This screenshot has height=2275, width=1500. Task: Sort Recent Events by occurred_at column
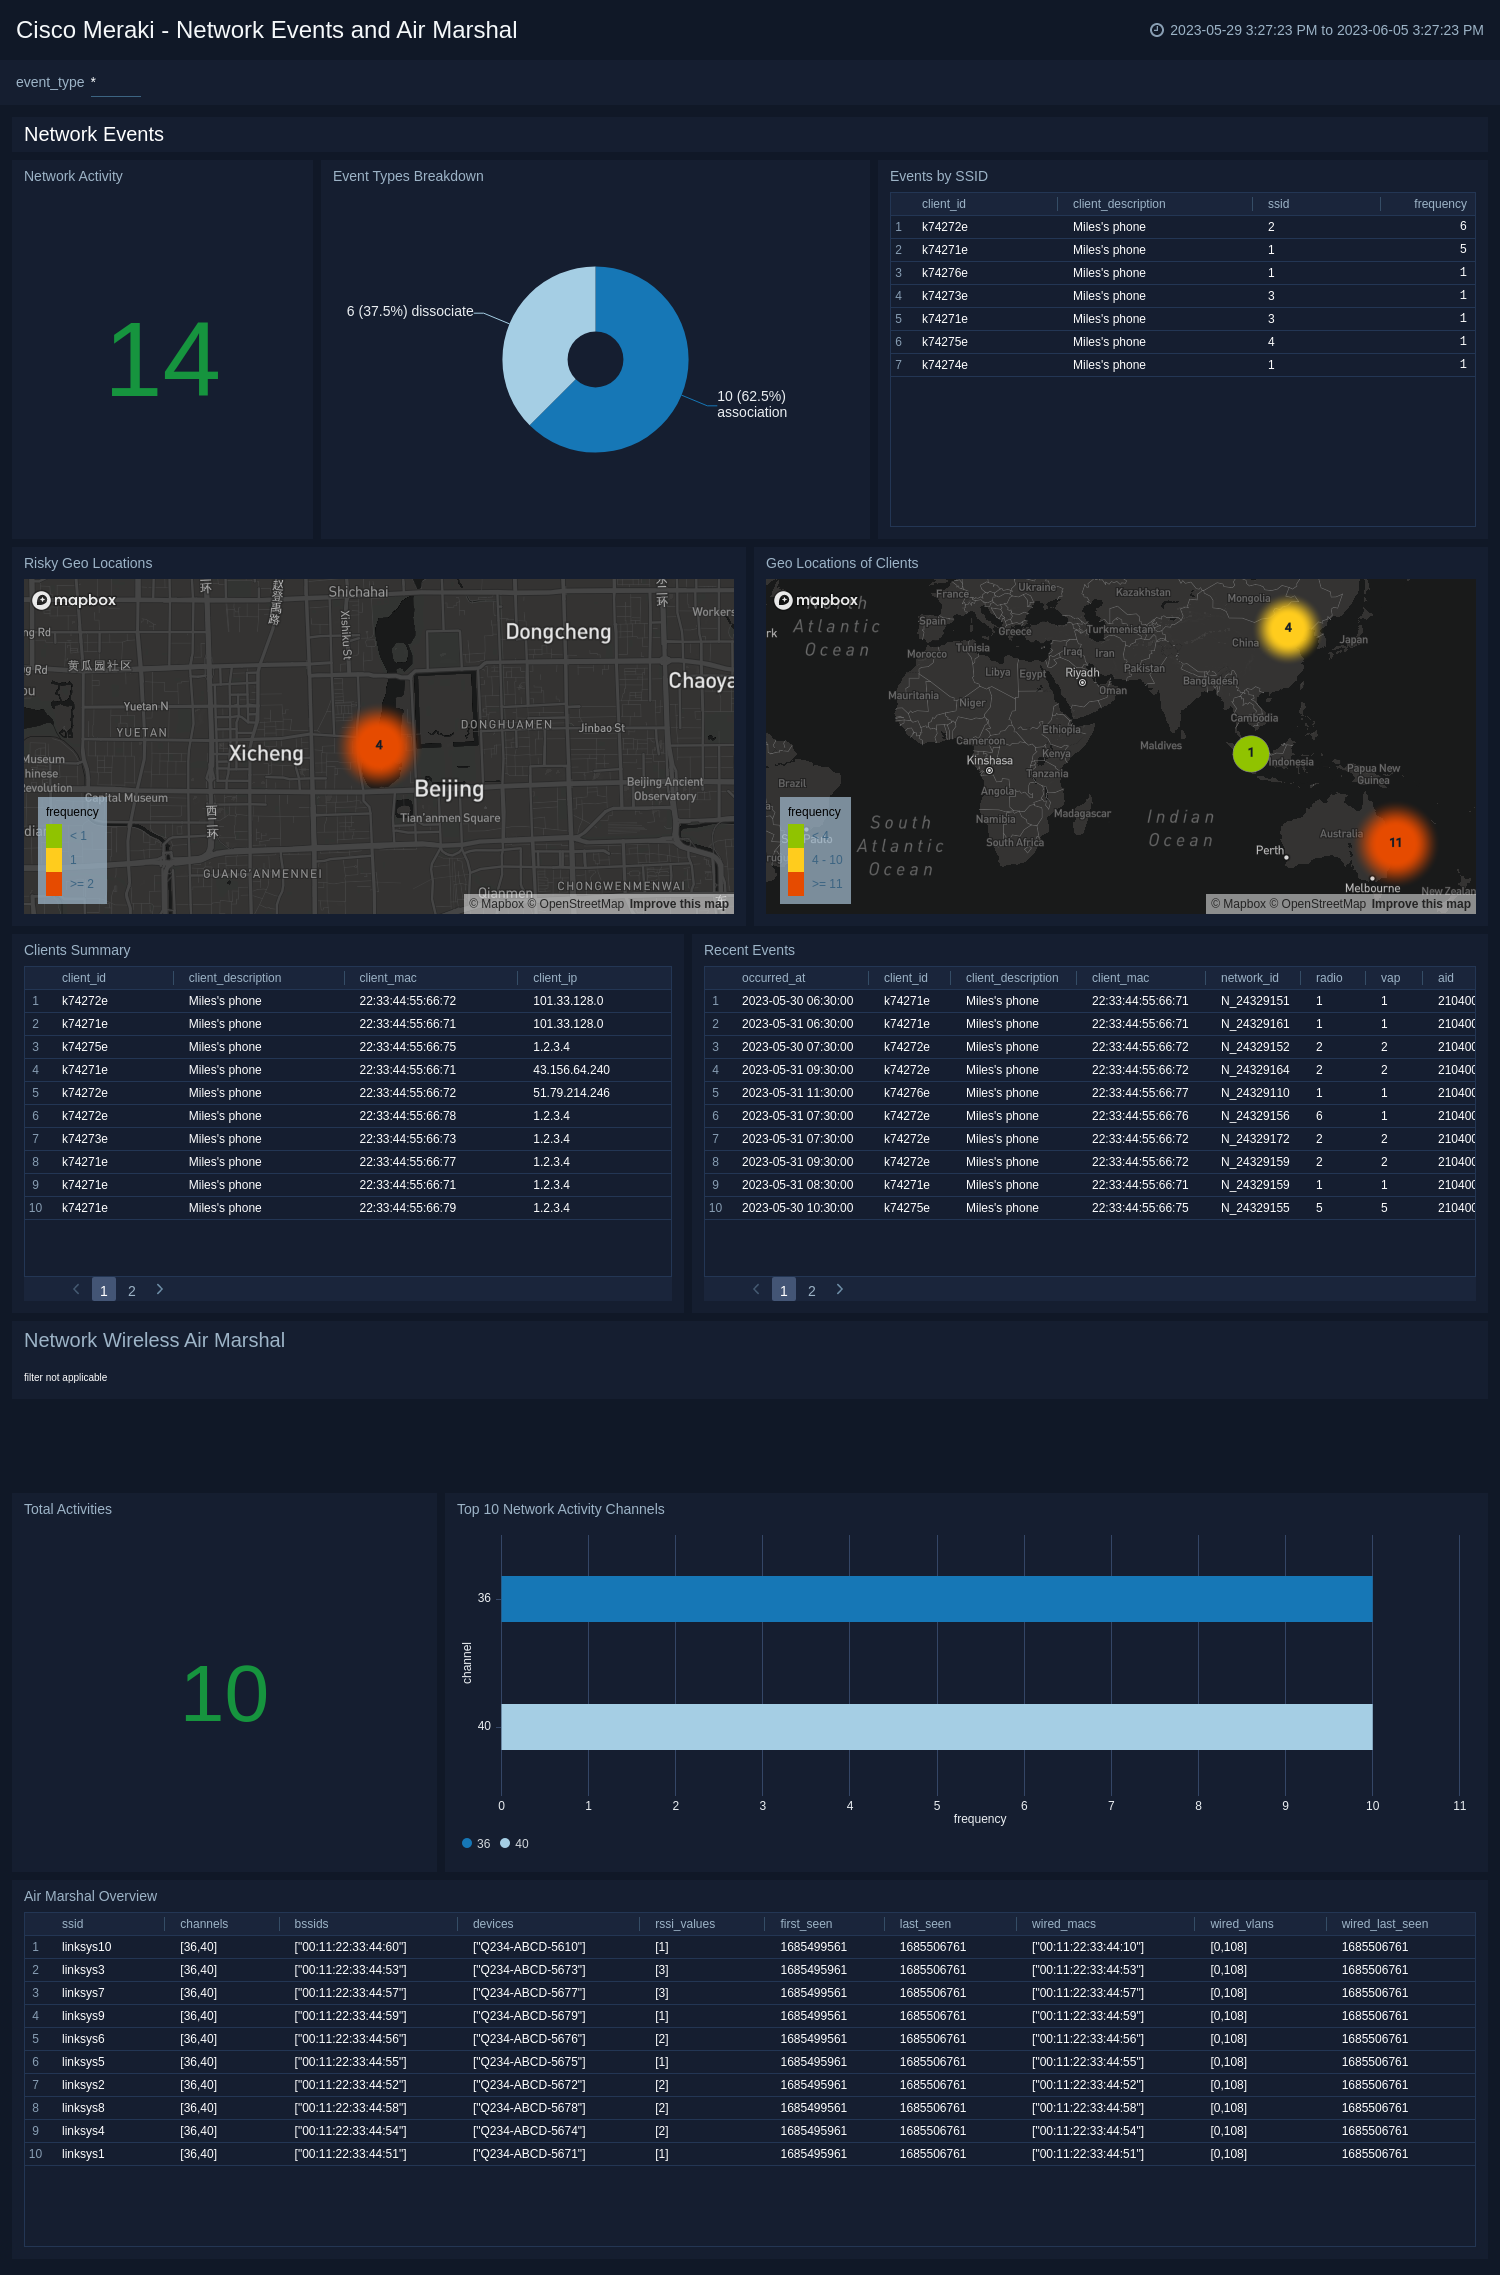click(x=773, y=978)
